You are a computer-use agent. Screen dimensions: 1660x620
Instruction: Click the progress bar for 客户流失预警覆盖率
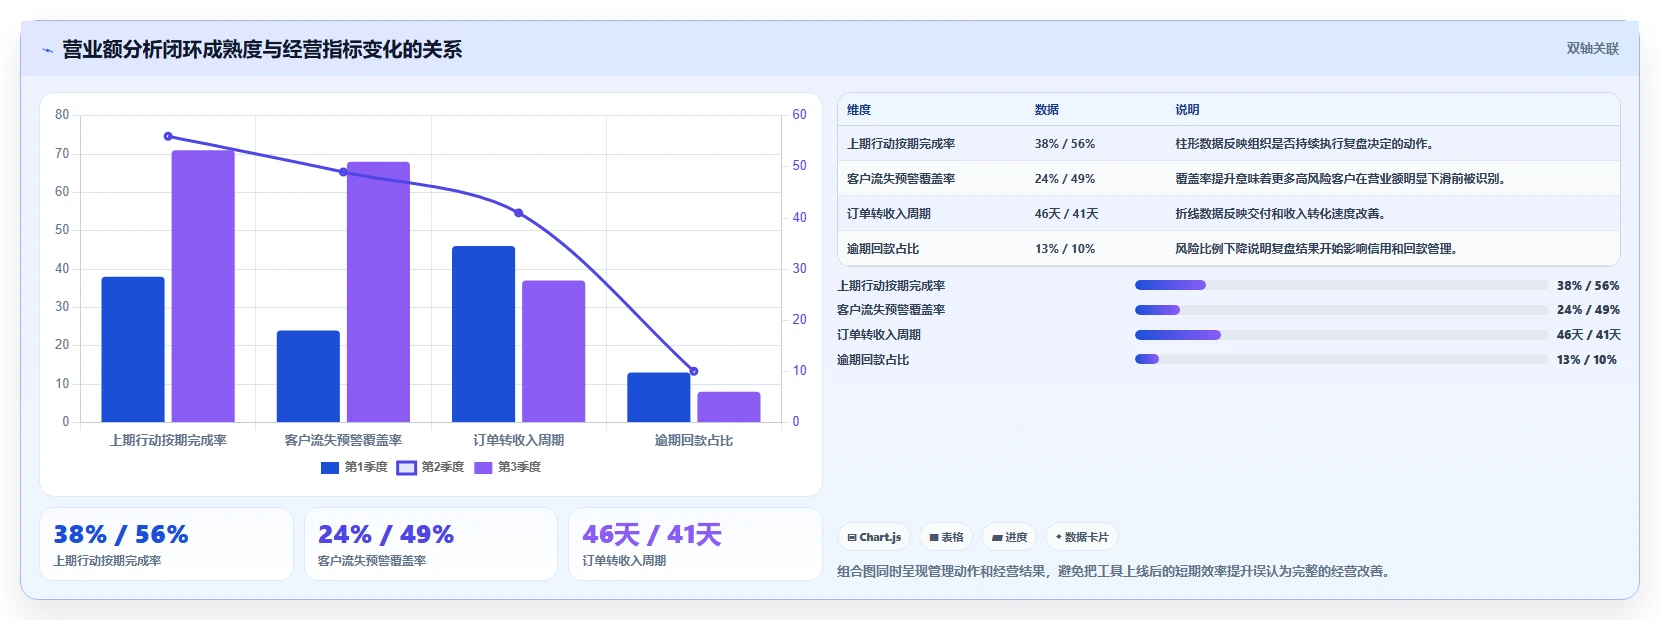pos(1341,310)
